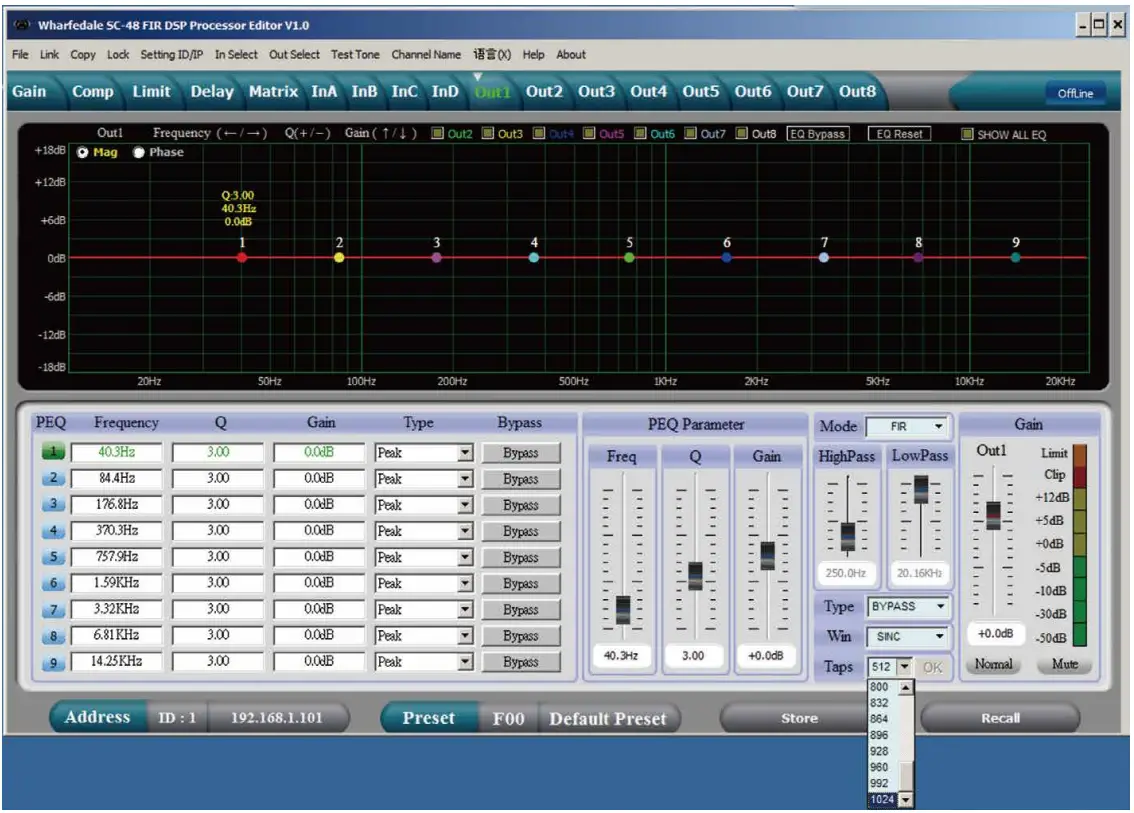
Task: Select the Phase radio button
Action: pyautogui.click(x=141, y=152)
